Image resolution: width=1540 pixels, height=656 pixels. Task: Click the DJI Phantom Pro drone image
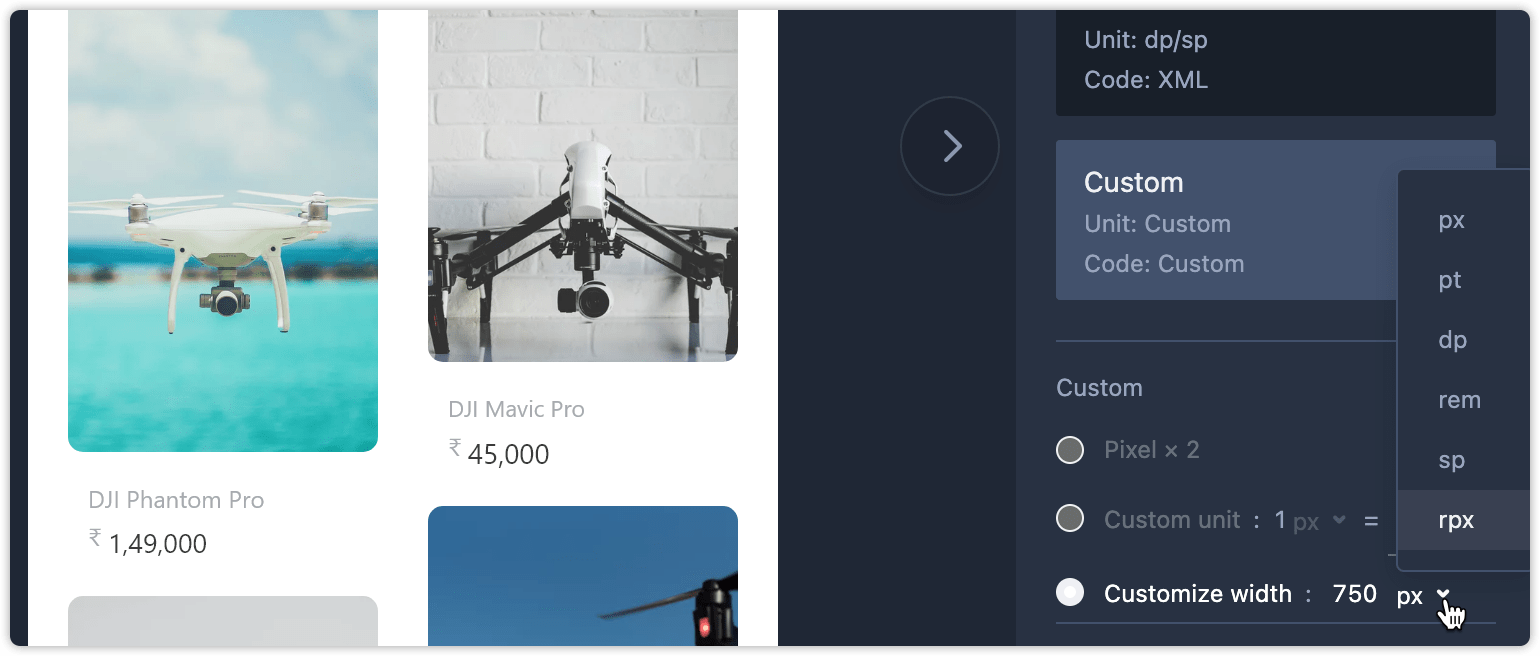[x=223, y=231]
